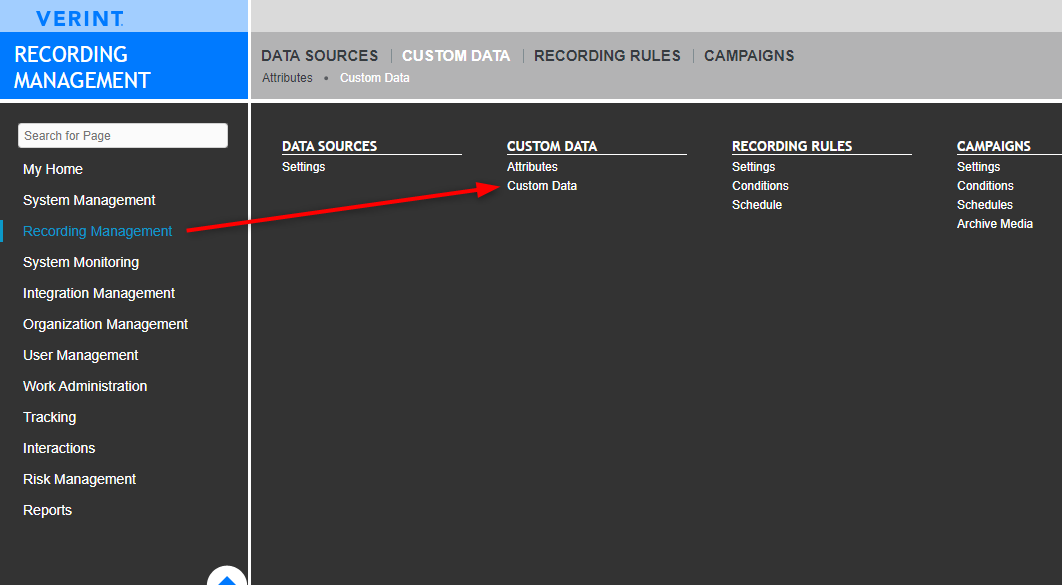This screenshot has height=585, width=1062.
Task: Open Archive Media under Campaigns
Action: click(994, 224)
